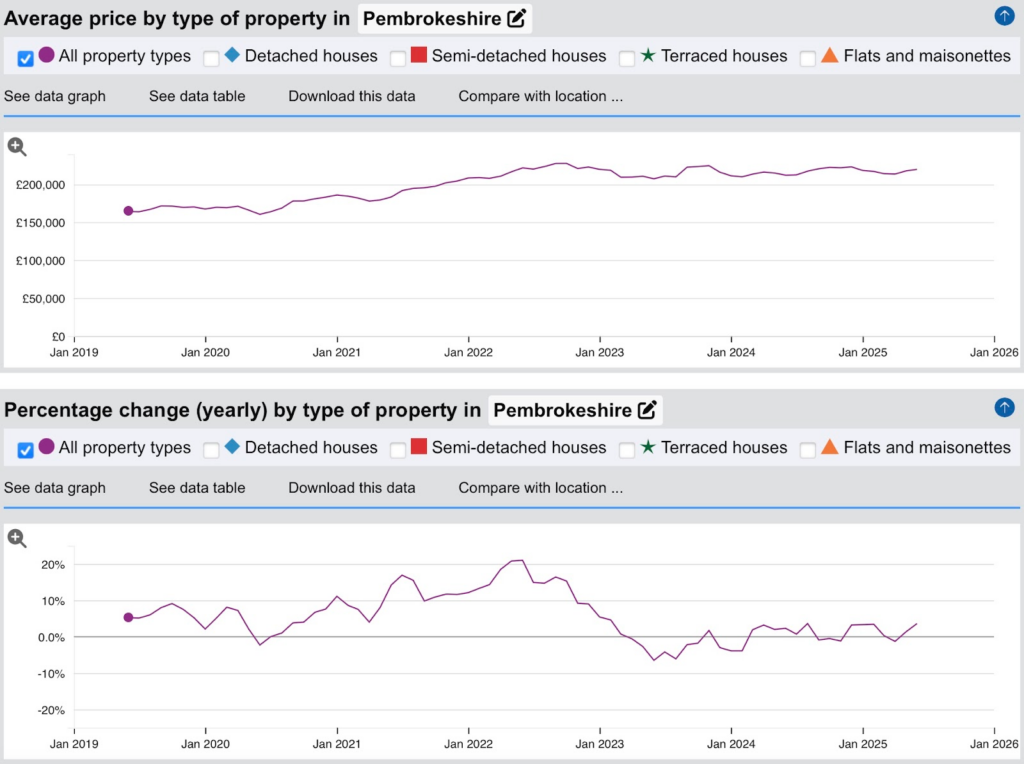Switch to See data table for average price
1024x764 pixels.
197,96
